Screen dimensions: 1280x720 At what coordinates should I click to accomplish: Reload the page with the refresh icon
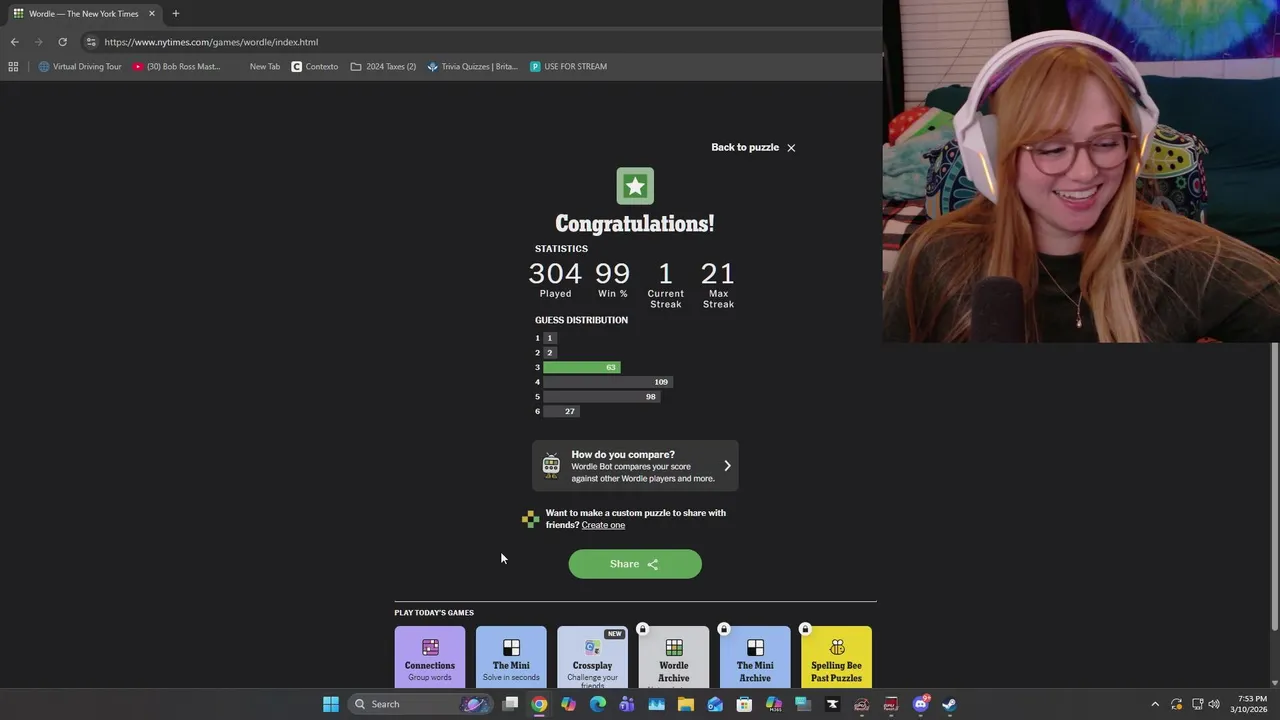(62, 42)
